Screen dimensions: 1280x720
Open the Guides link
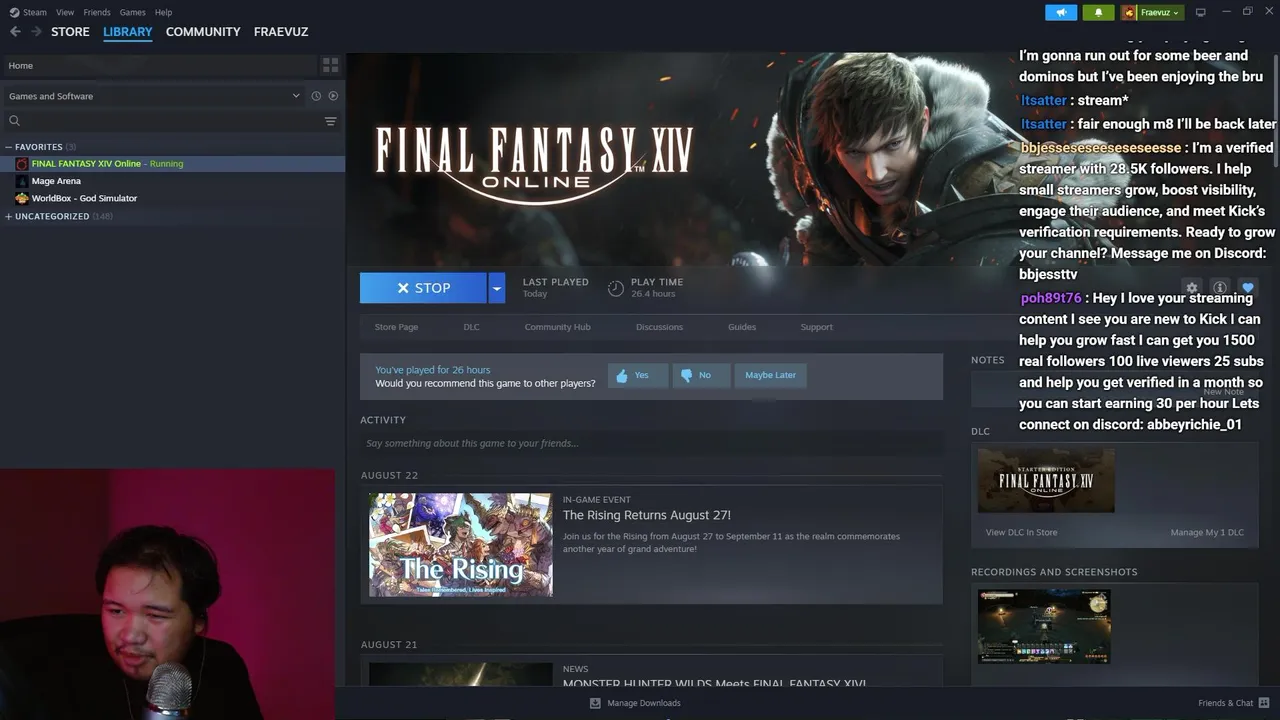click(742, 327)
